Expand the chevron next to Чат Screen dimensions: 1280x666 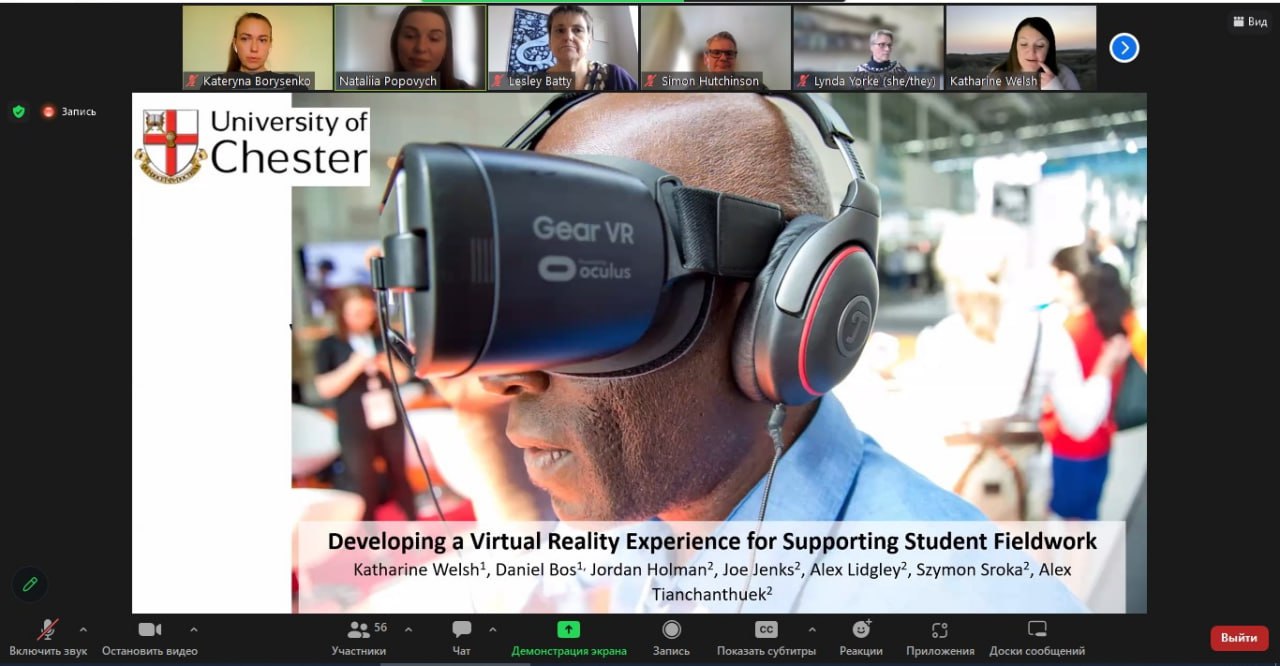click(492, 630)
